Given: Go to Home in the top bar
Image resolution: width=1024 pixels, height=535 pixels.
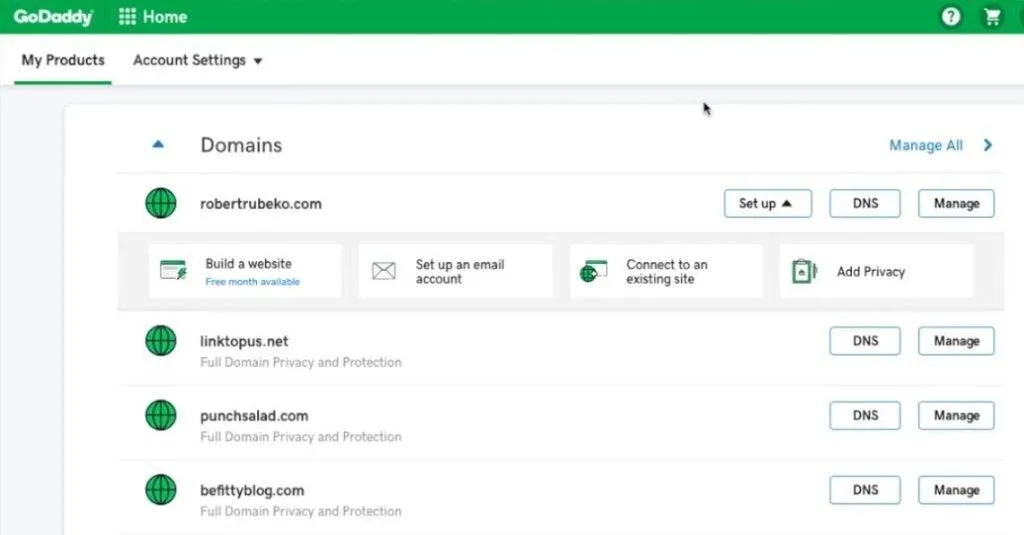Looking at the screenshot, I should [165, 17].
